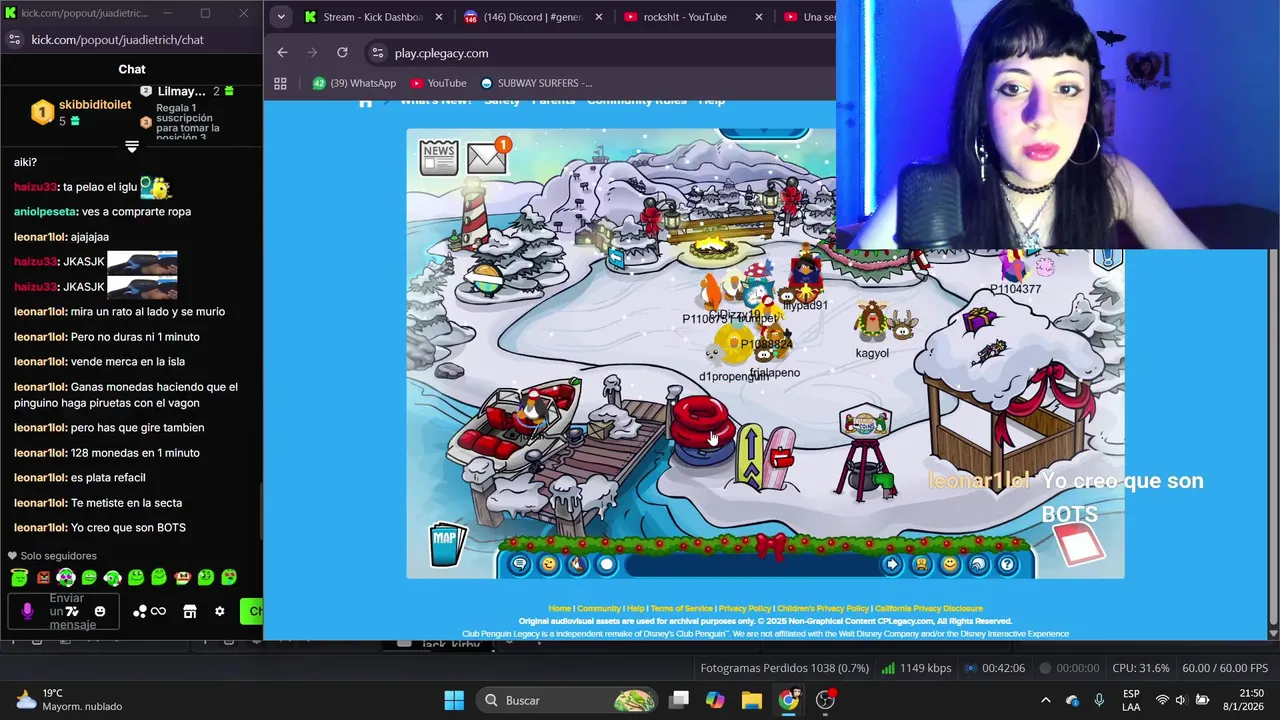The image size is (1280, 720).
Task: Click the microphone icon in Kick chat box
Action: pos(27,611)
